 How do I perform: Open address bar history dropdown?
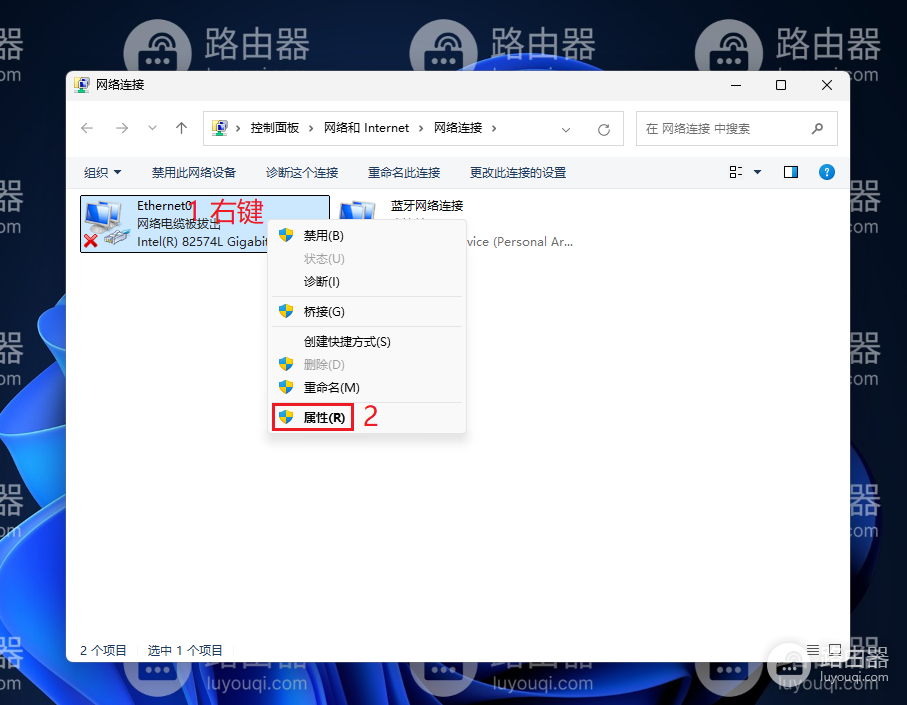(x=566, y=130)
